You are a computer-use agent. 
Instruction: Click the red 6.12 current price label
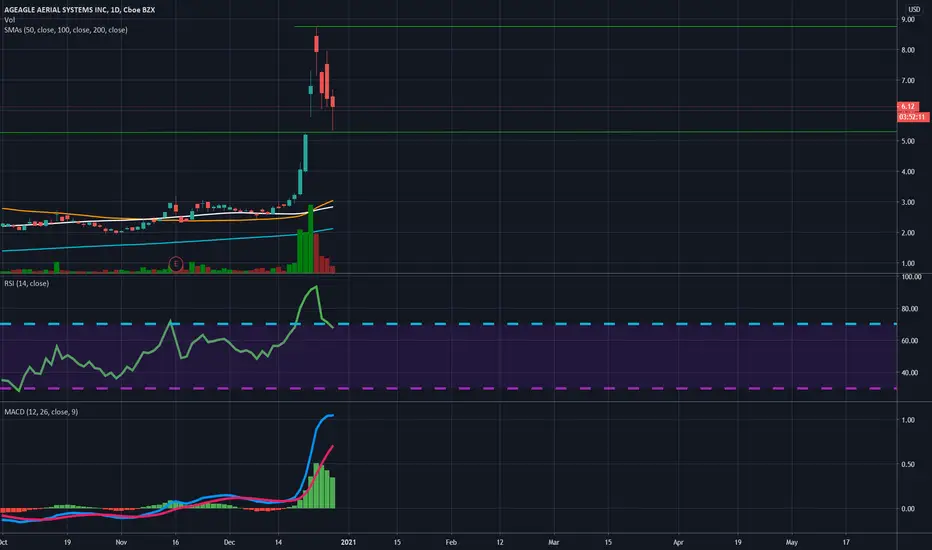coord(908,106)
